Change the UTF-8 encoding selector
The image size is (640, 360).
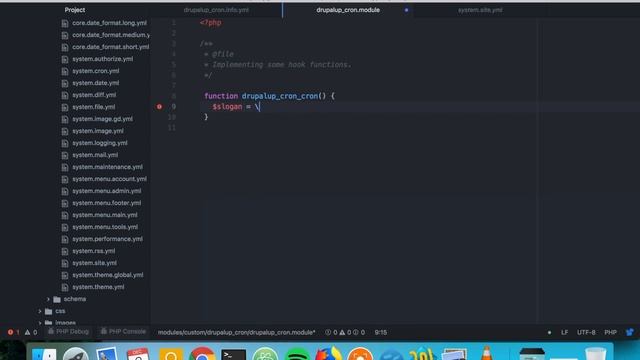coord(586,332)
